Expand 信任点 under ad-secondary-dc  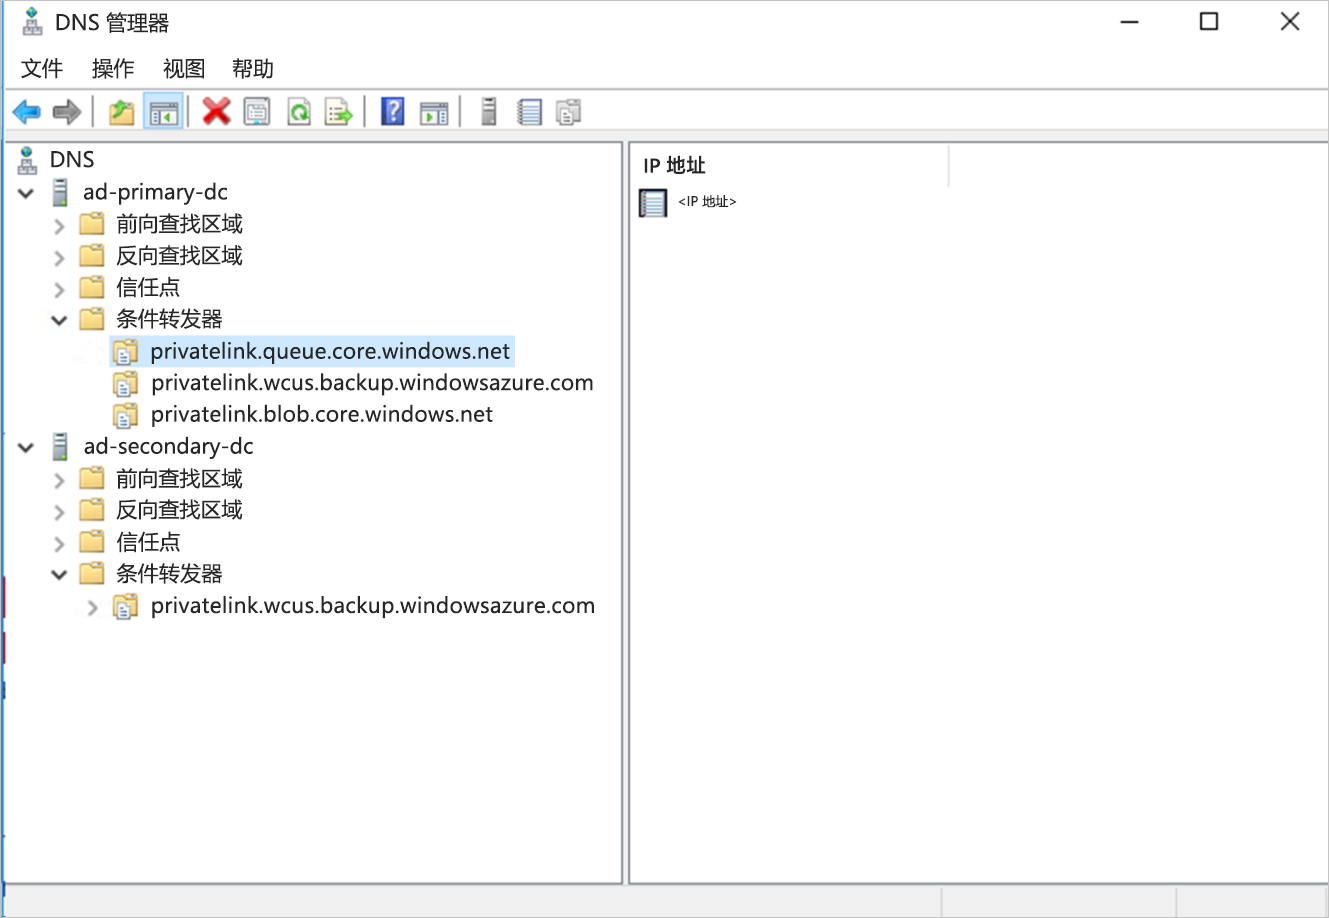coord(59,544)
